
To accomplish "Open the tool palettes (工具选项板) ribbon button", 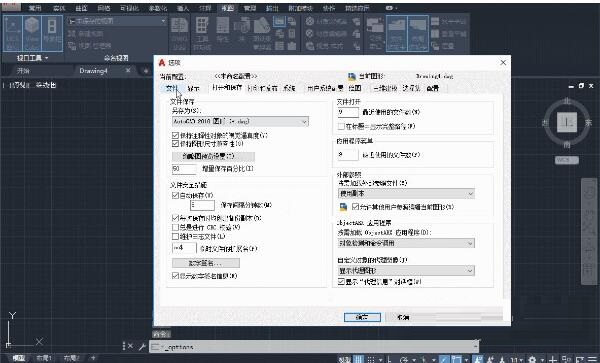I will [x=202, y=33].
